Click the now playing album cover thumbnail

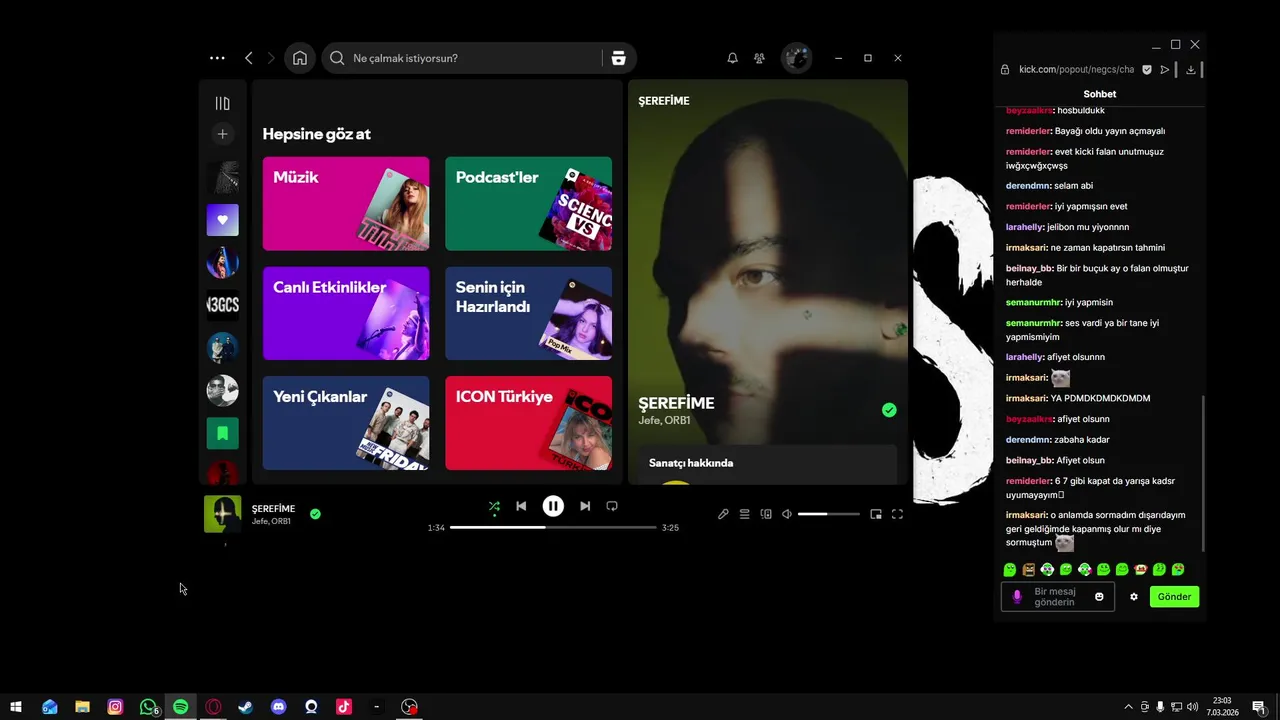[222, 514]
